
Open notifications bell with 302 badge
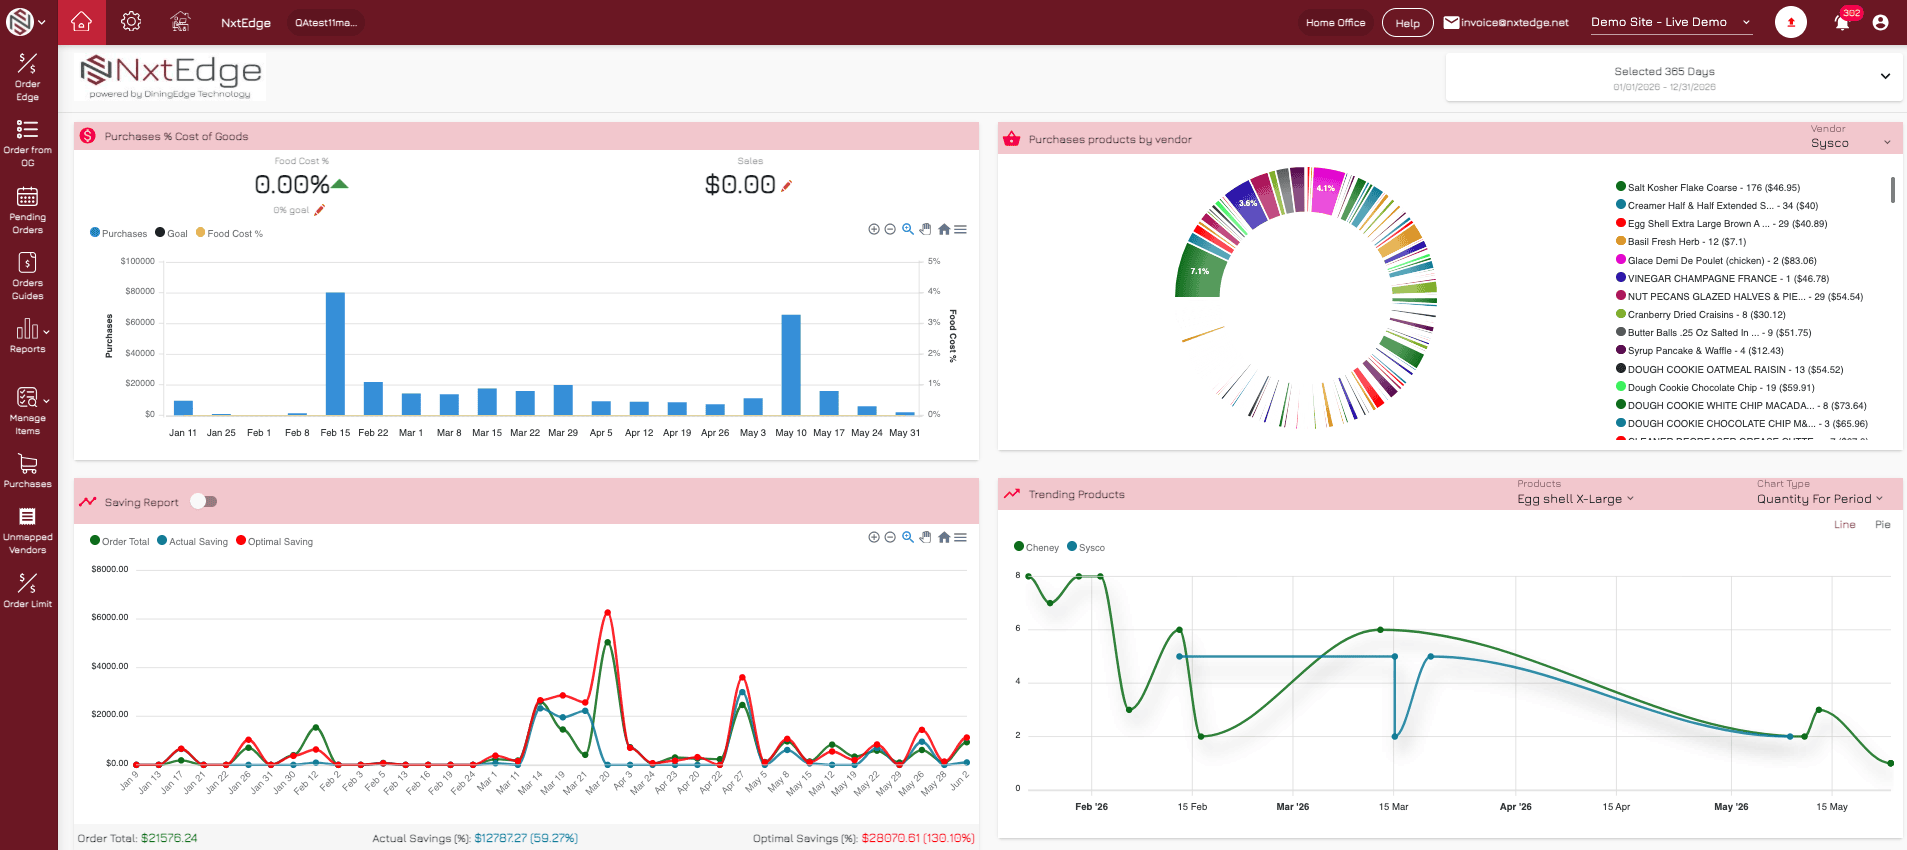(x=1842, y=22)
